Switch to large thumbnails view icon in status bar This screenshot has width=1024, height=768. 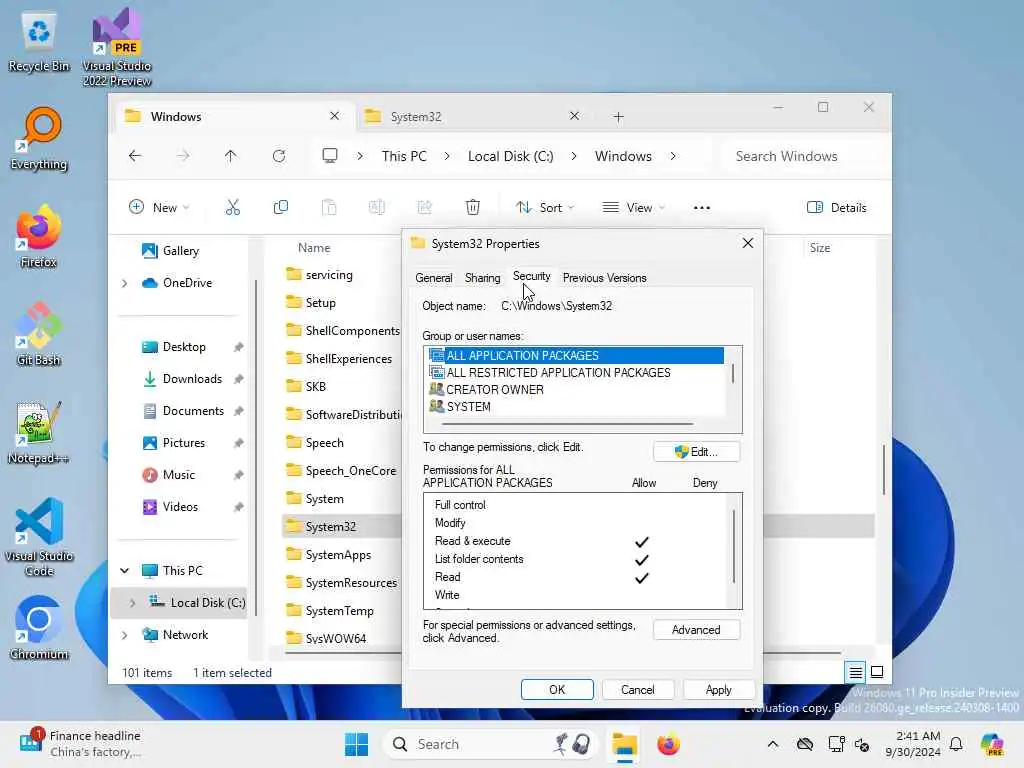pyautogui.click(x=877, y=672)
